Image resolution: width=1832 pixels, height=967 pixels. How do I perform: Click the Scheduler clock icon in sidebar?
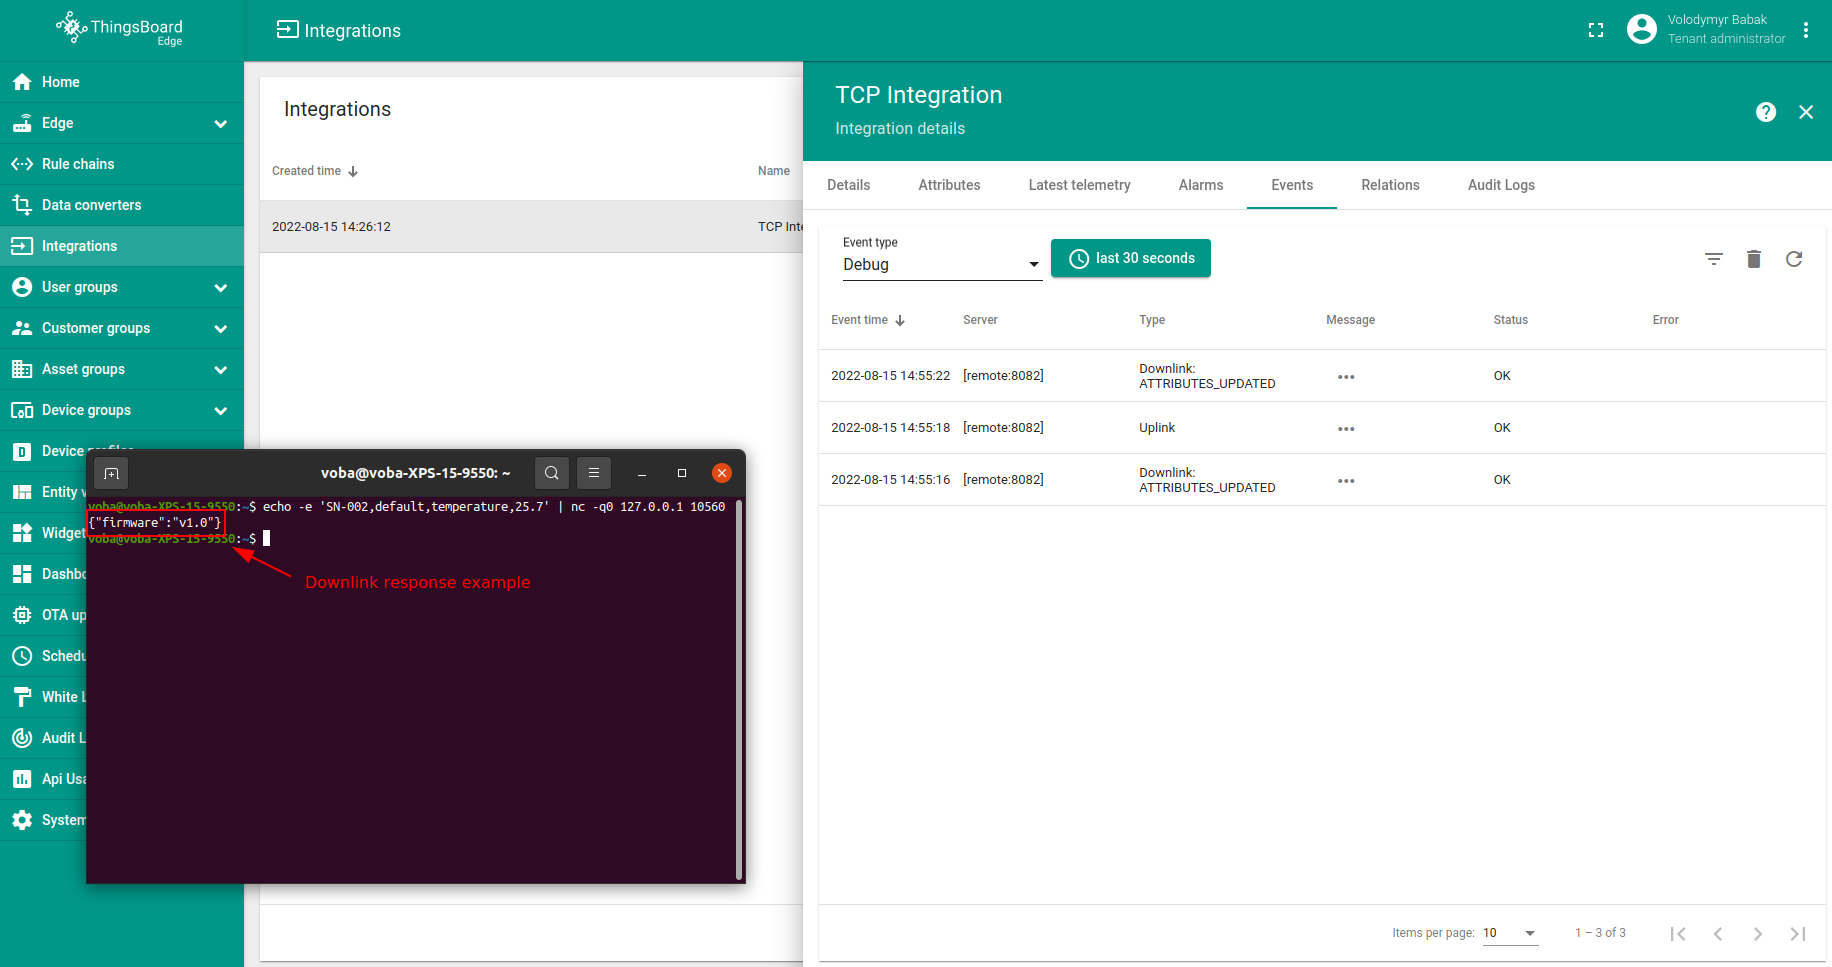22,656
